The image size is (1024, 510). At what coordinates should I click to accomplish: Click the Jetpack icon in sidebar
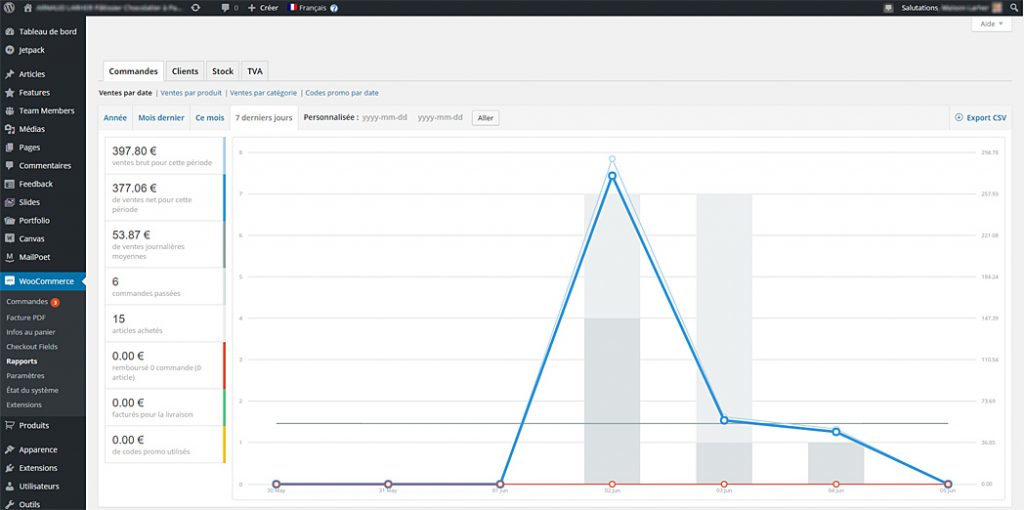pyautogui.click(x=9, y=50)
